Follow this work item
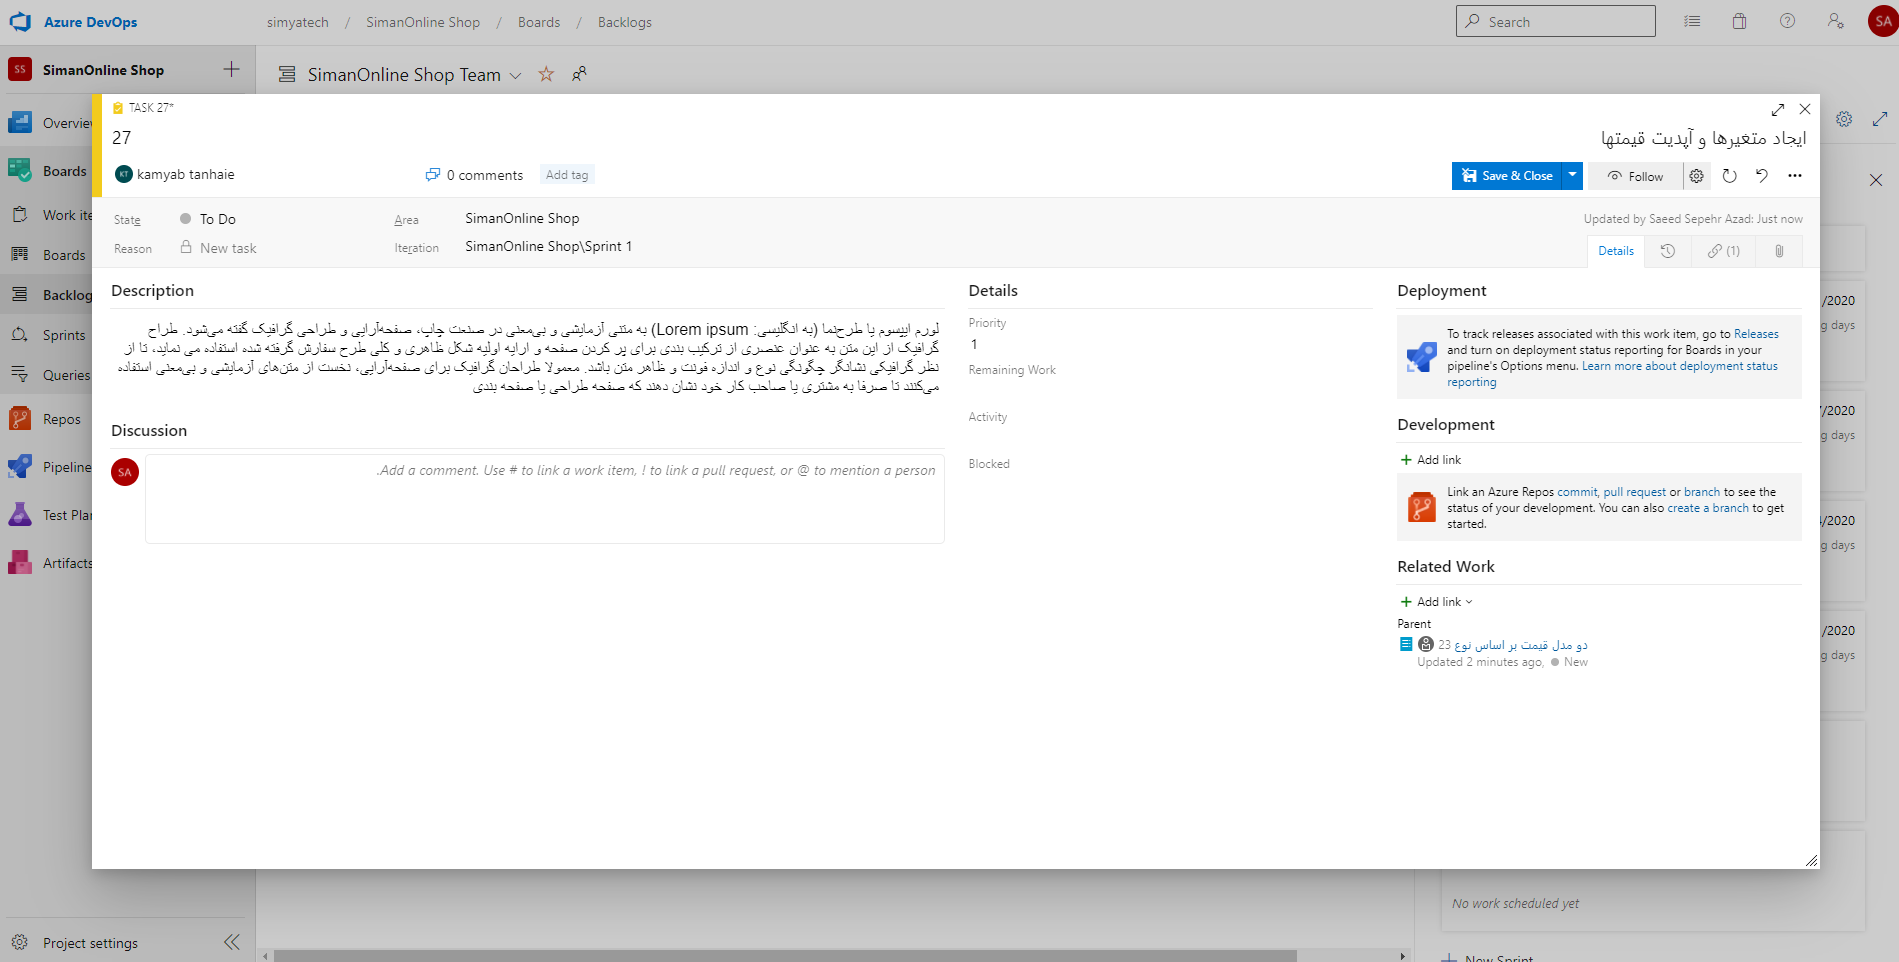Image resolution: width=1899 pixels, height=962 pixels. [x=1635, y=176]
